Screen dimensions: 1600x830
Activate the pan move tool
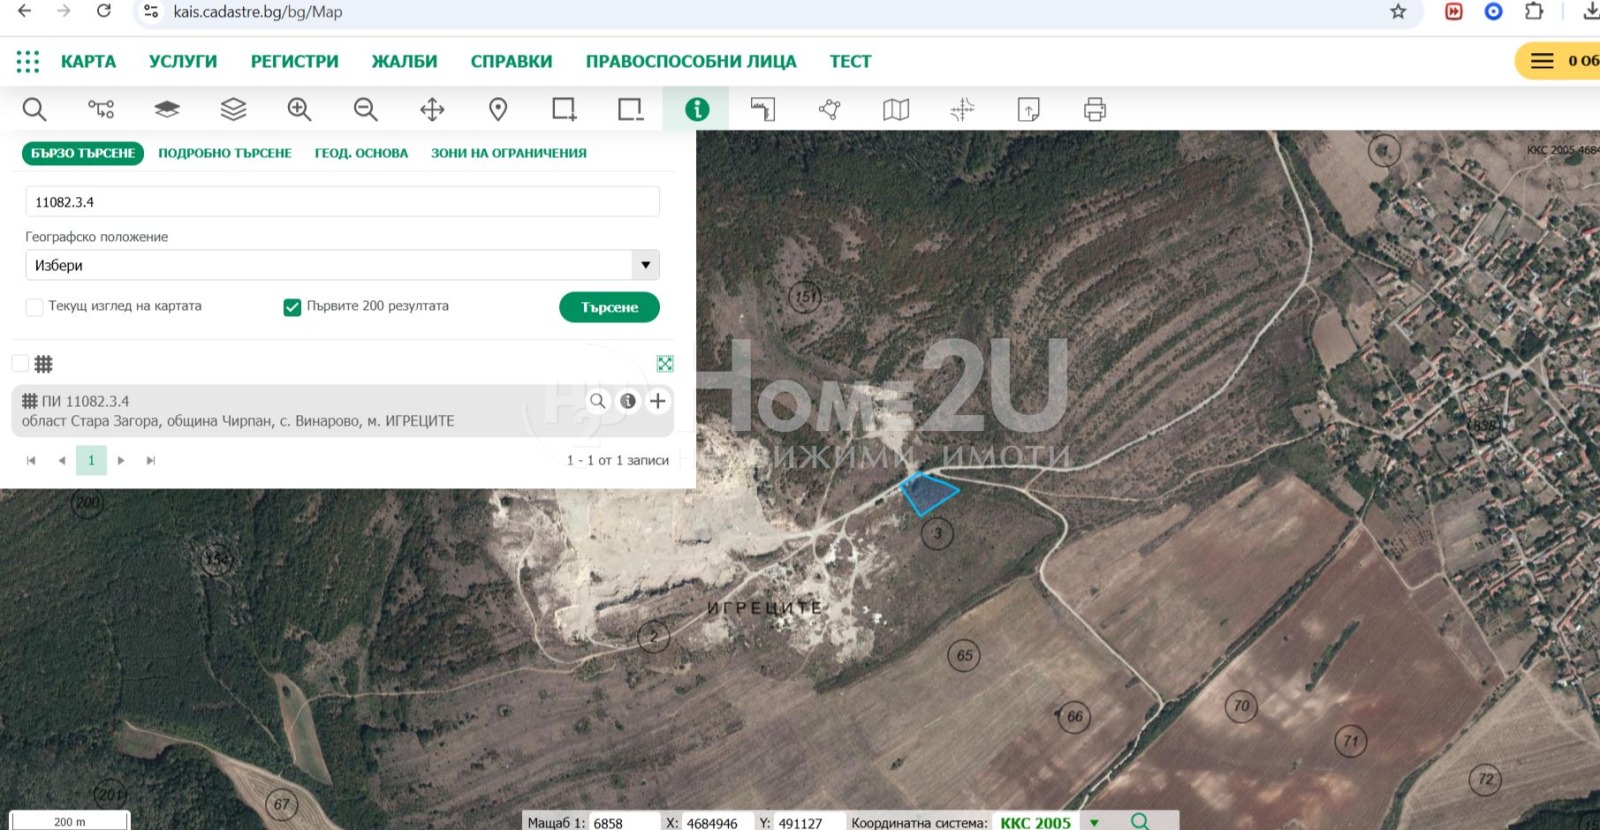click(432, 109)
